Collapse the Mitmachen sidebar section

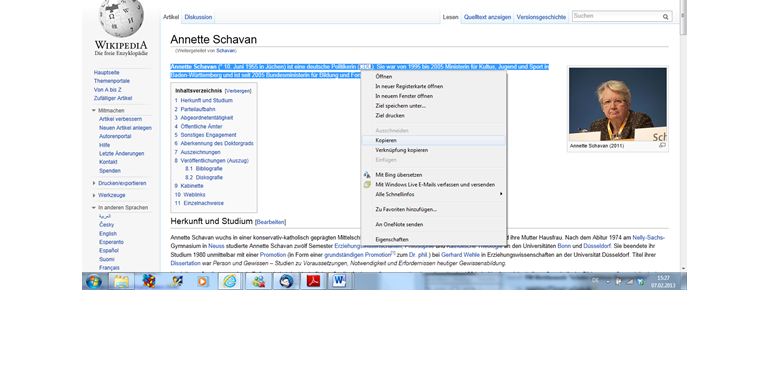tap(94, 111)
